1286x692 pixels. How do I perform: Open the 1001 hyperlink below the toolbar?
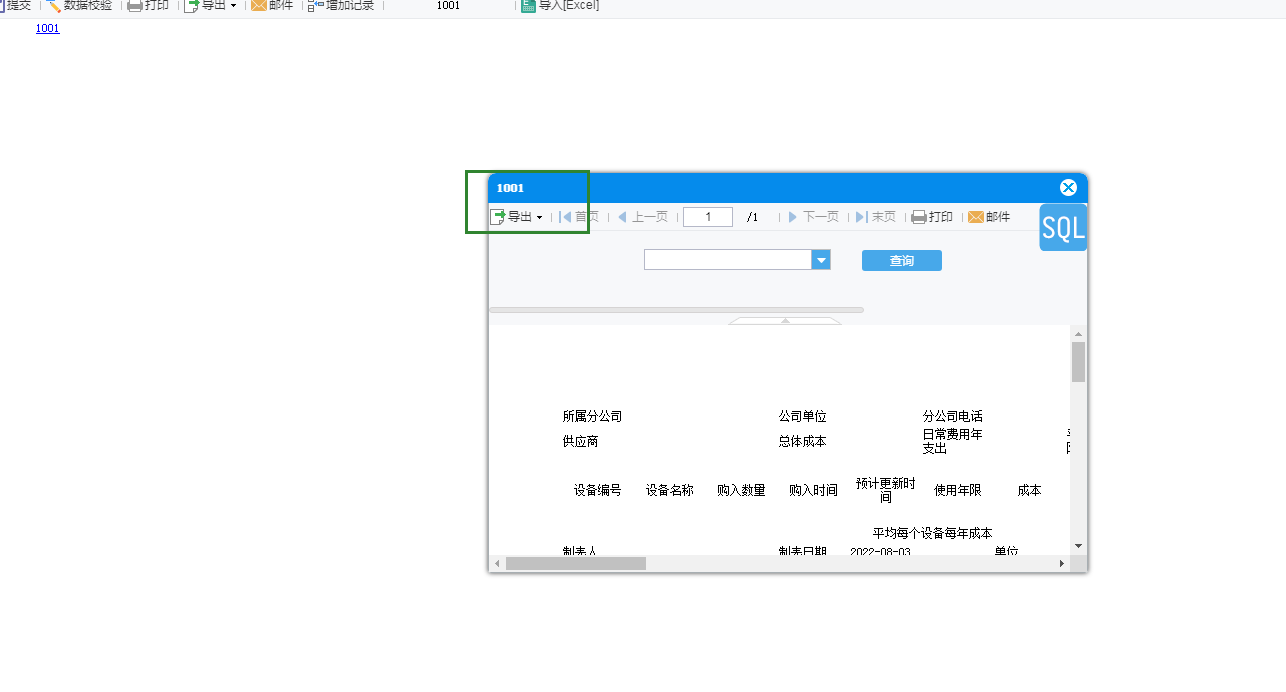pyautogui.click(x=48, y=28)
